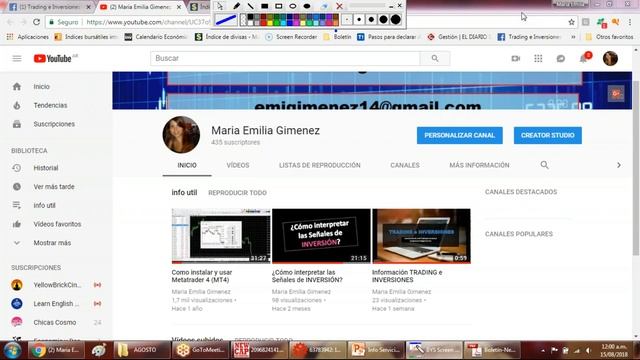Viewport: 640px width, 360px height.
Task: Open the AGOSTO folder in taskbar
Action: (x=141, y=350)
